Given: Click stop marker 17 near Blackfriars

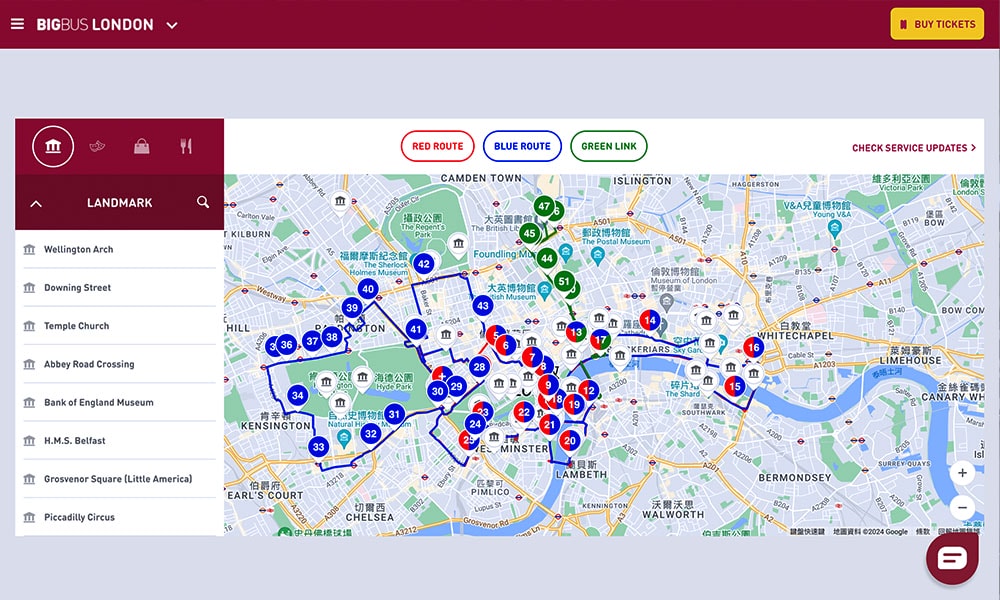Looking at the screenshot, I should [600, 340].
